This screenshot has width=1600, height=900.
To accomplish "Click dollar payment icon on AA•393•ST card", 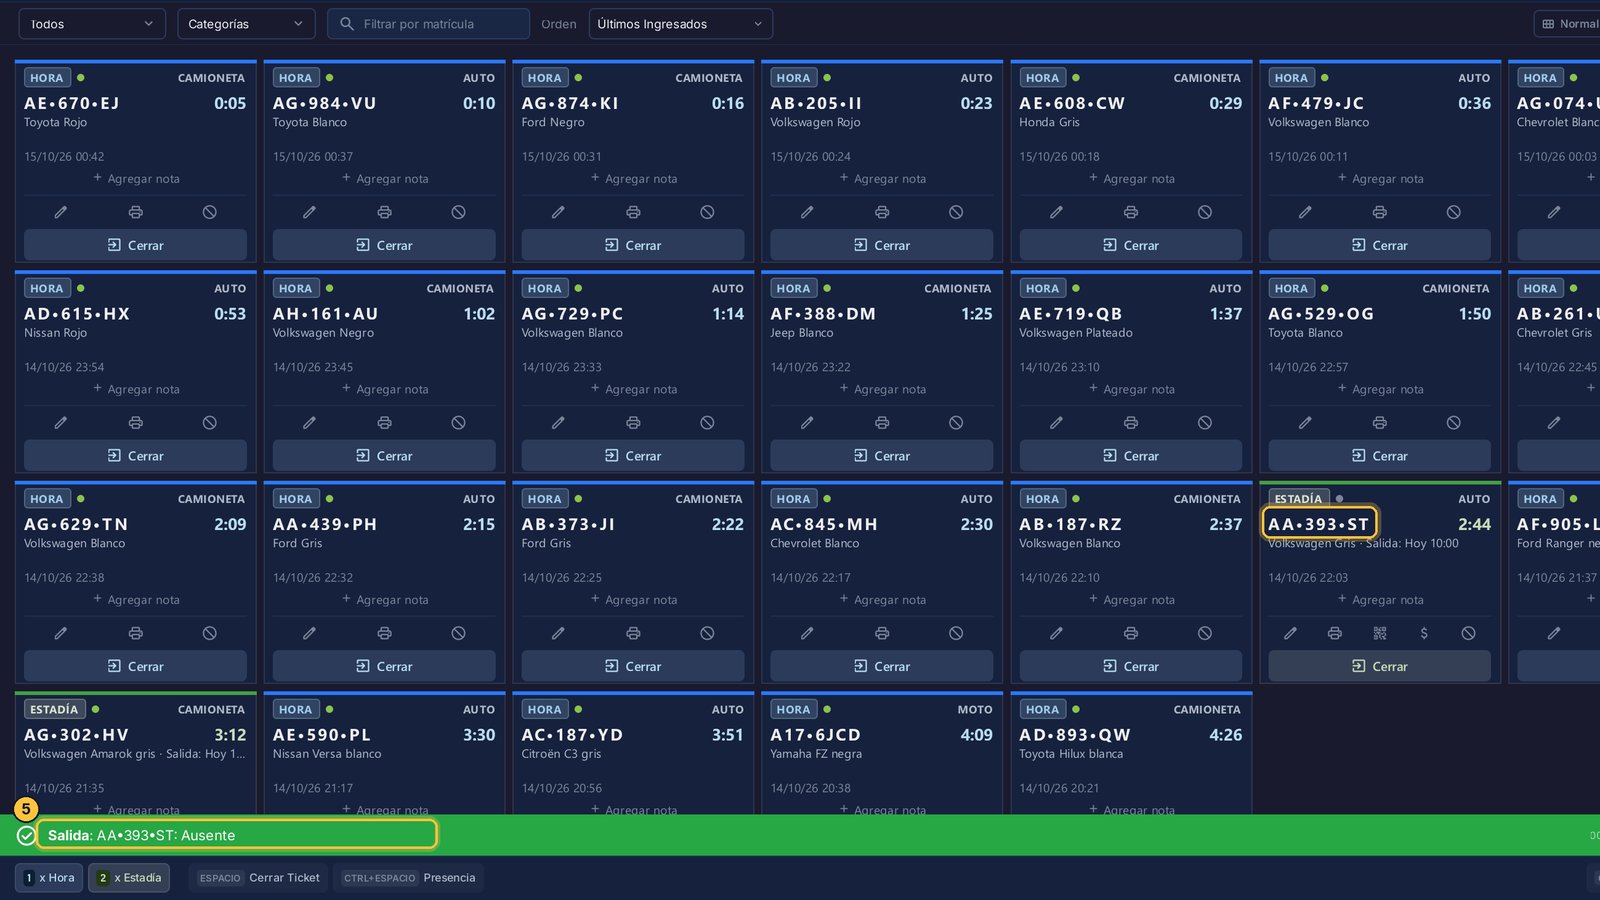I will point(1424,633).
